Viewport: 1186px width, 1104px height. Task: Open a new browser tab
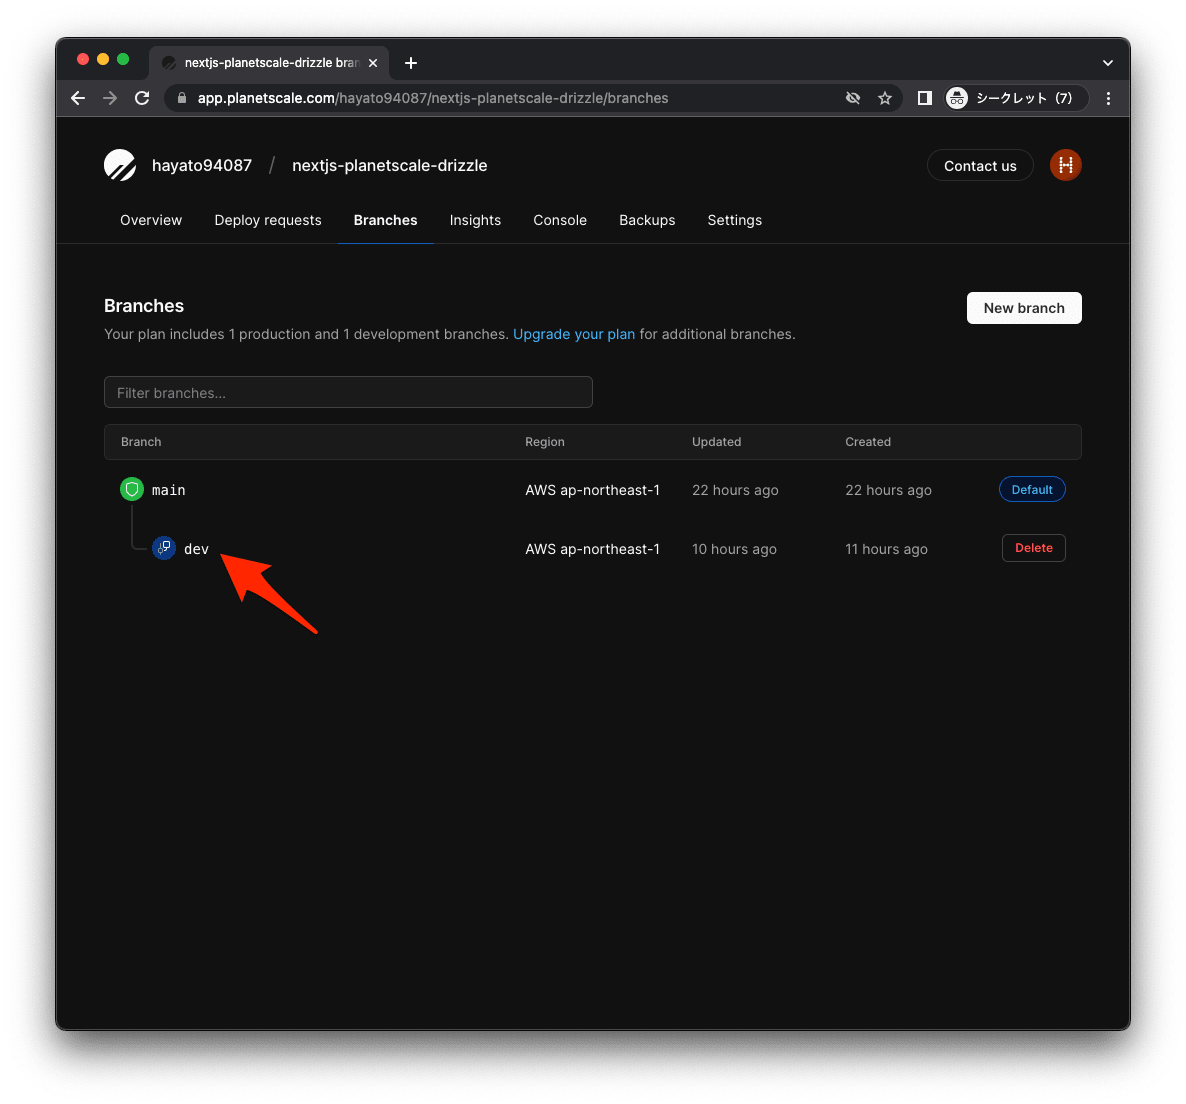pos(411,63)
